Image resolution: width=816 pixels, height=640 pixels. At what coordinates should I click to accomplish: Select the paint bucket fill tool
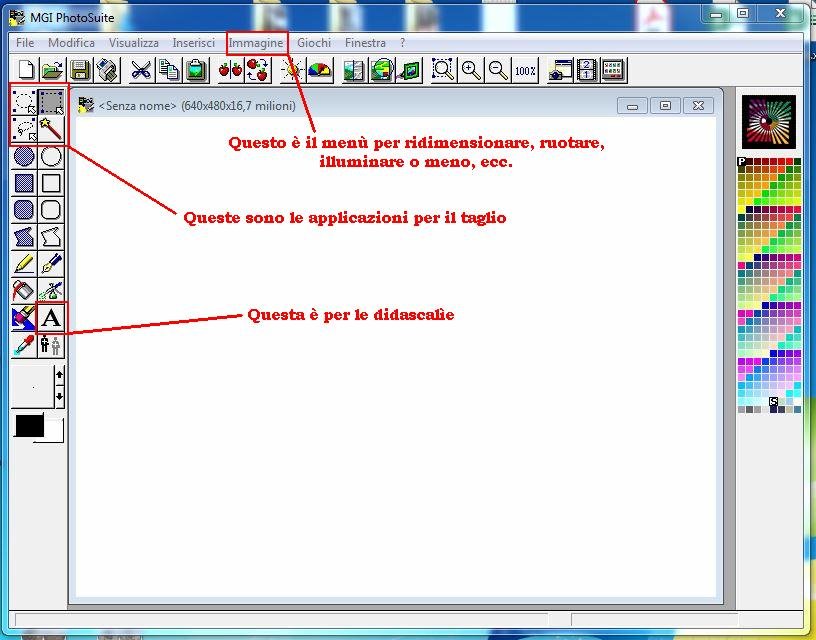click(x=24, y=291)
